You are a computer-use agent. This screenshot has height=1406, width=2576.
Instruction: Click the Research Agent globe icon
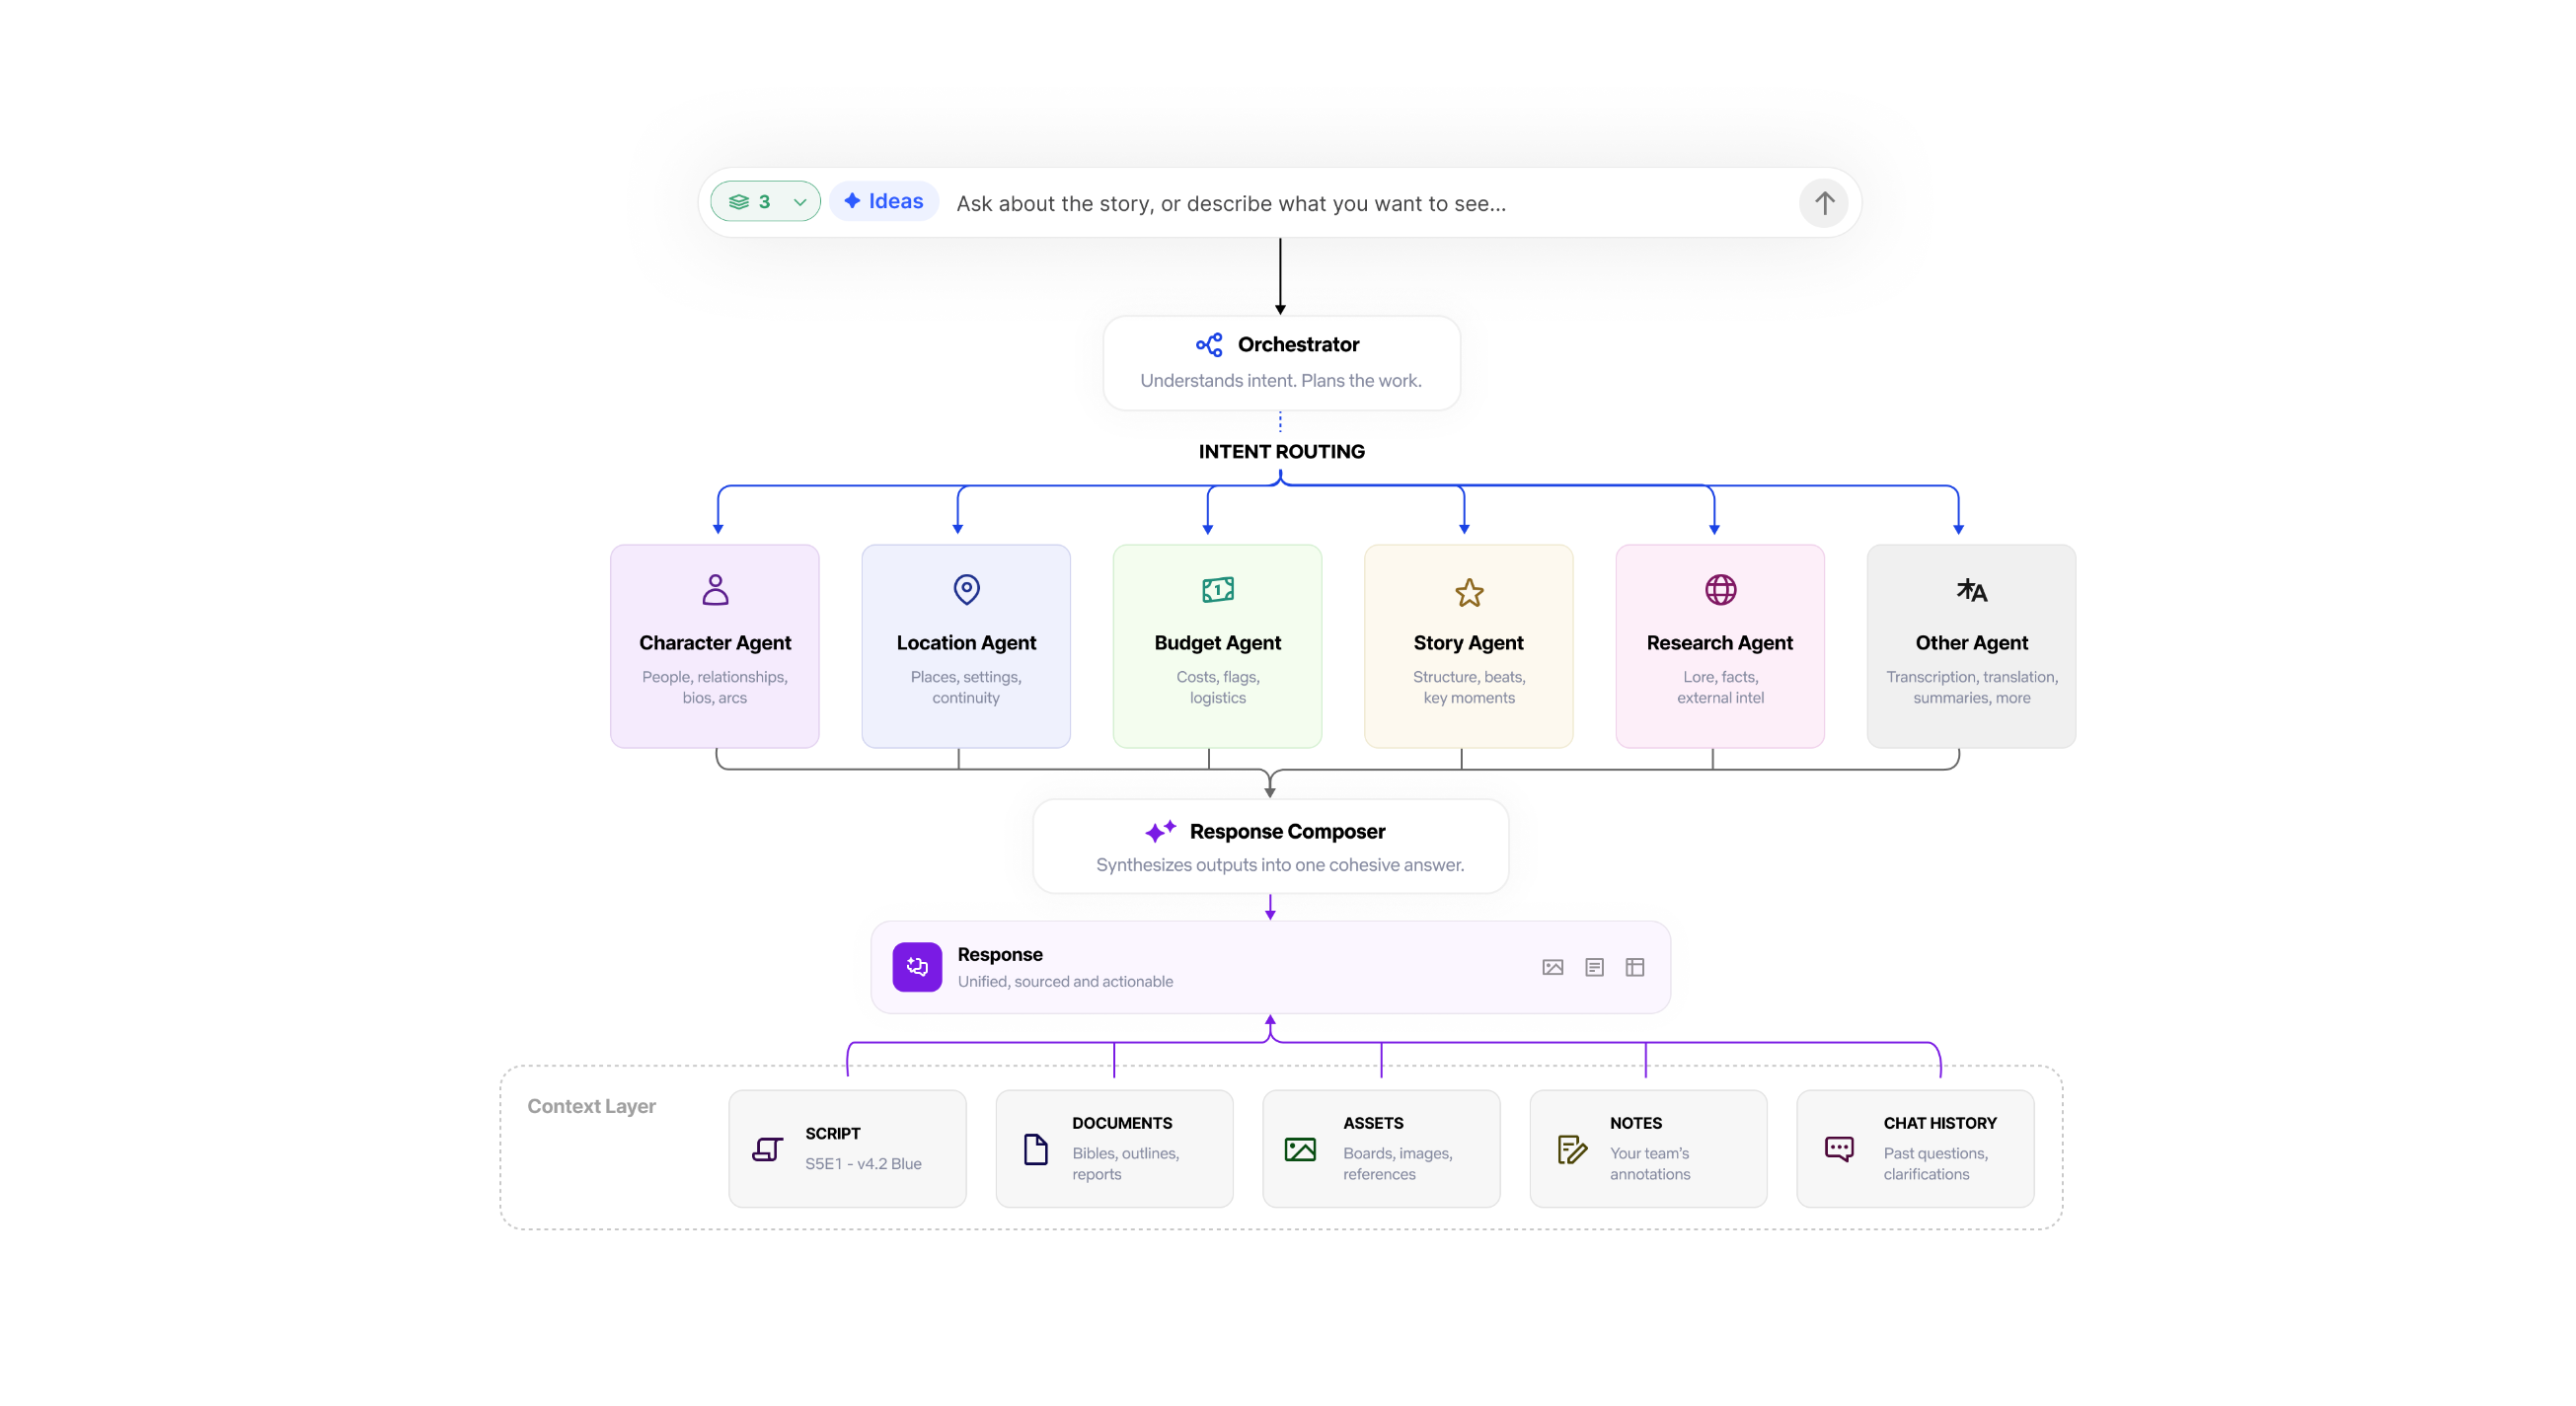point(1720,590)
